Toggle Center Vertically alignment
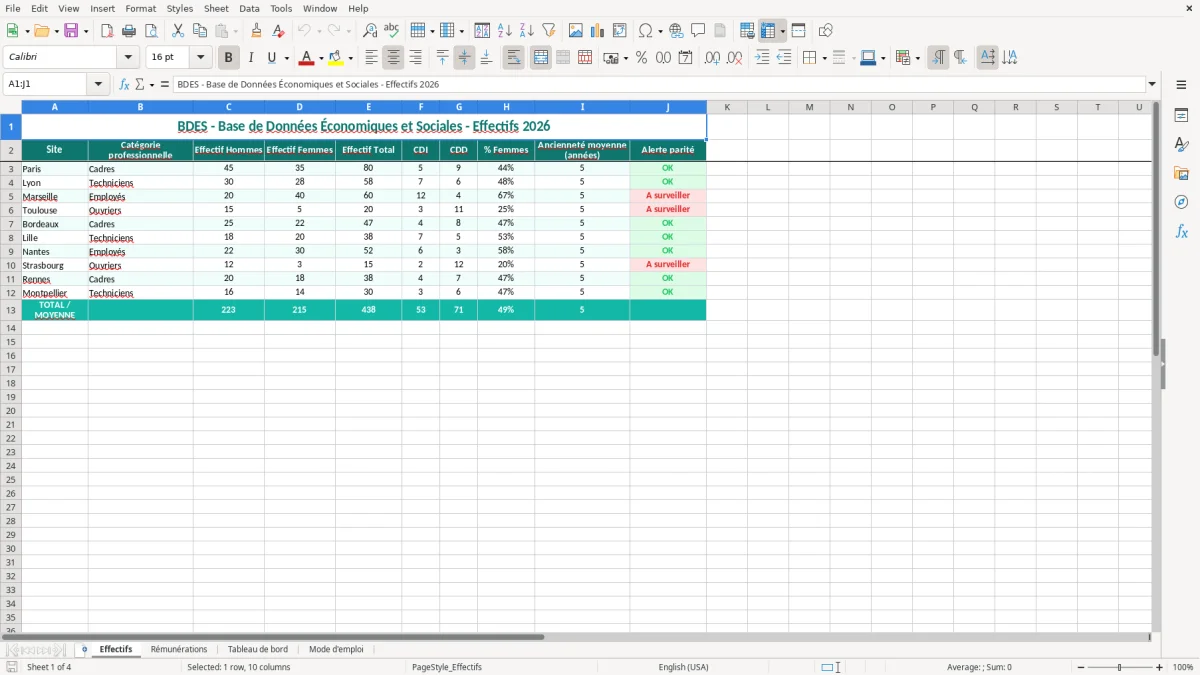Viewport: 1200px width, 675px height. [x=464, y=58]
